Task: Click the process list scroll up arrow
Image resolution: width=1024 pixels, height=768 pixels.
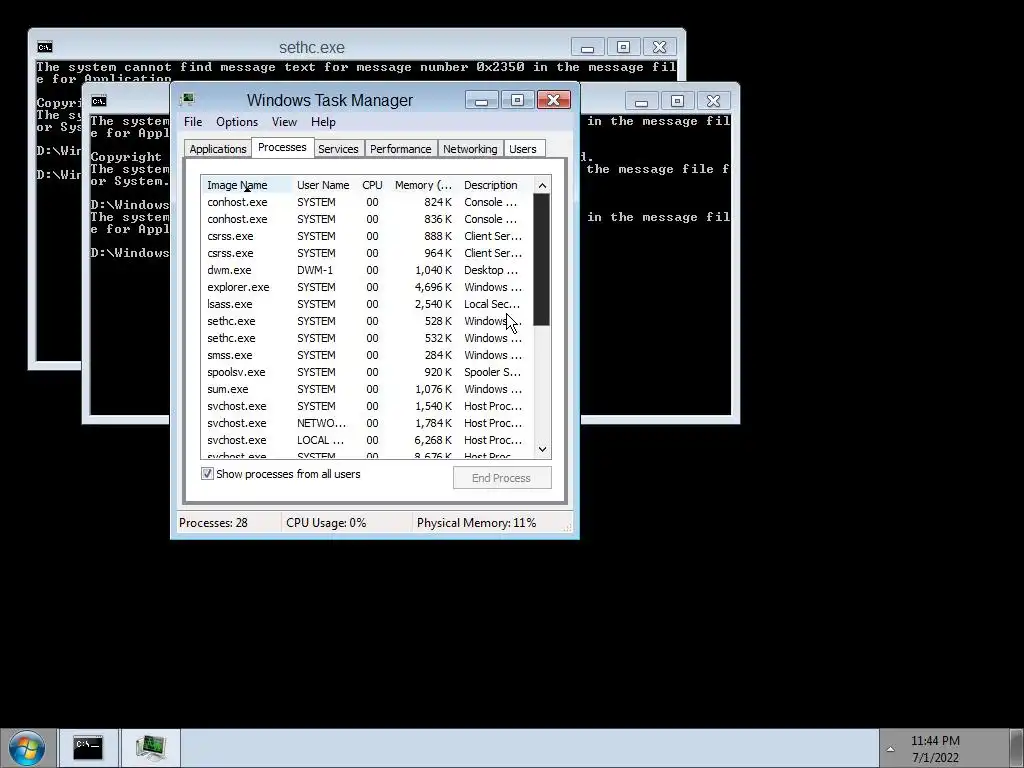Action: point(542,186)
